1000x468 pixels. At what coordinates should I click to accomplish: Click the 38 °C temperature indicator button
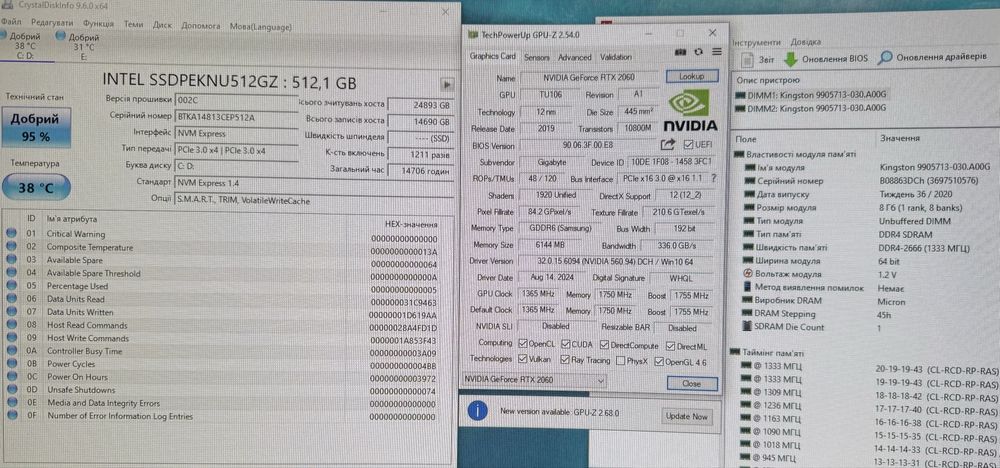click(x=36, y=188)
